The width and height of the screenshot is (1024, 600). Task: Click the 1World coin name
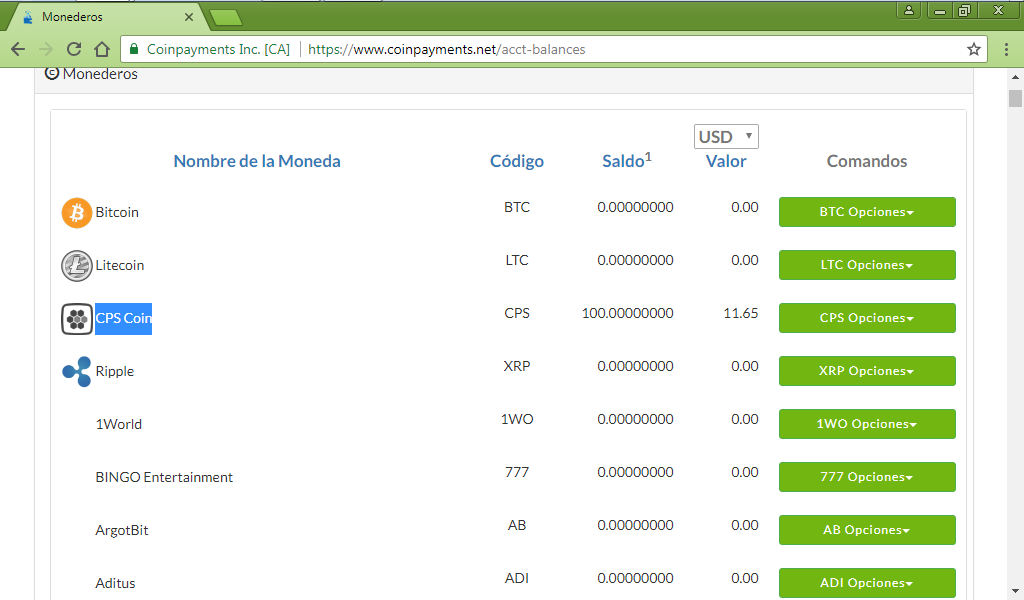[118, 424]
